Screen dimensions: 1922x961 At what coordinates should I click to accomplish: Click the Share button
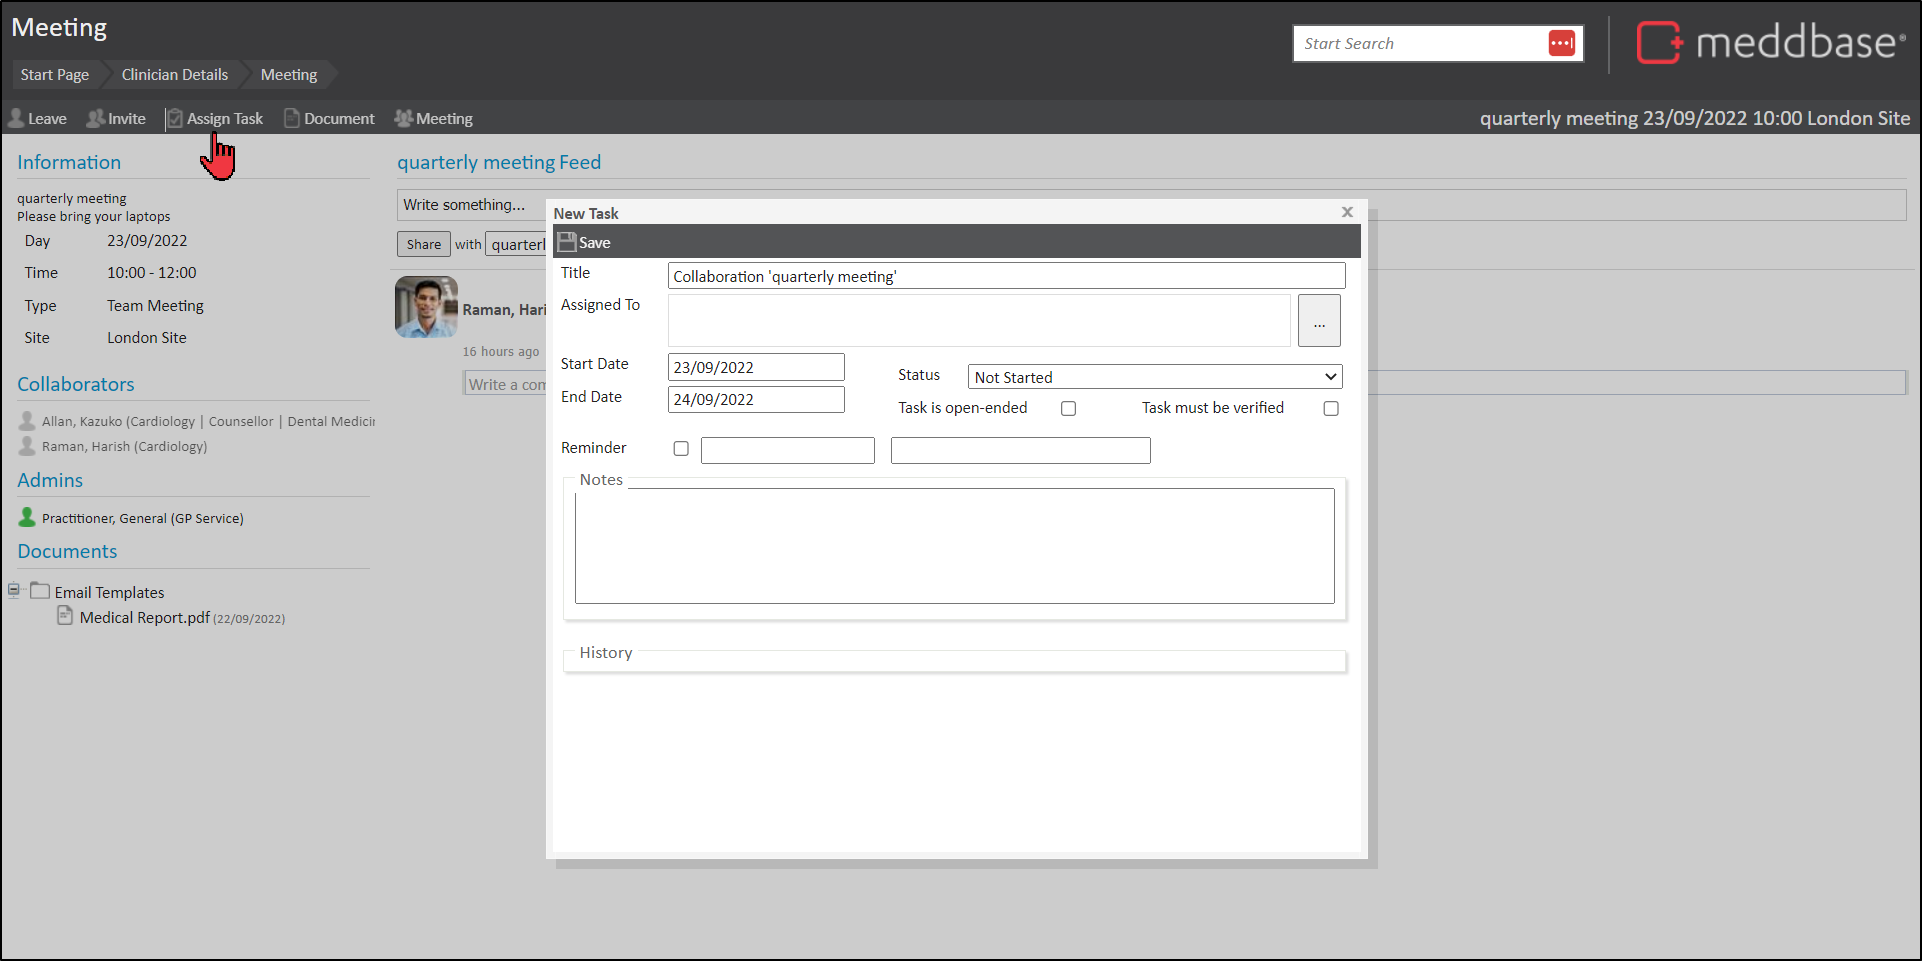pyautogui.click(x=423, y=244)
